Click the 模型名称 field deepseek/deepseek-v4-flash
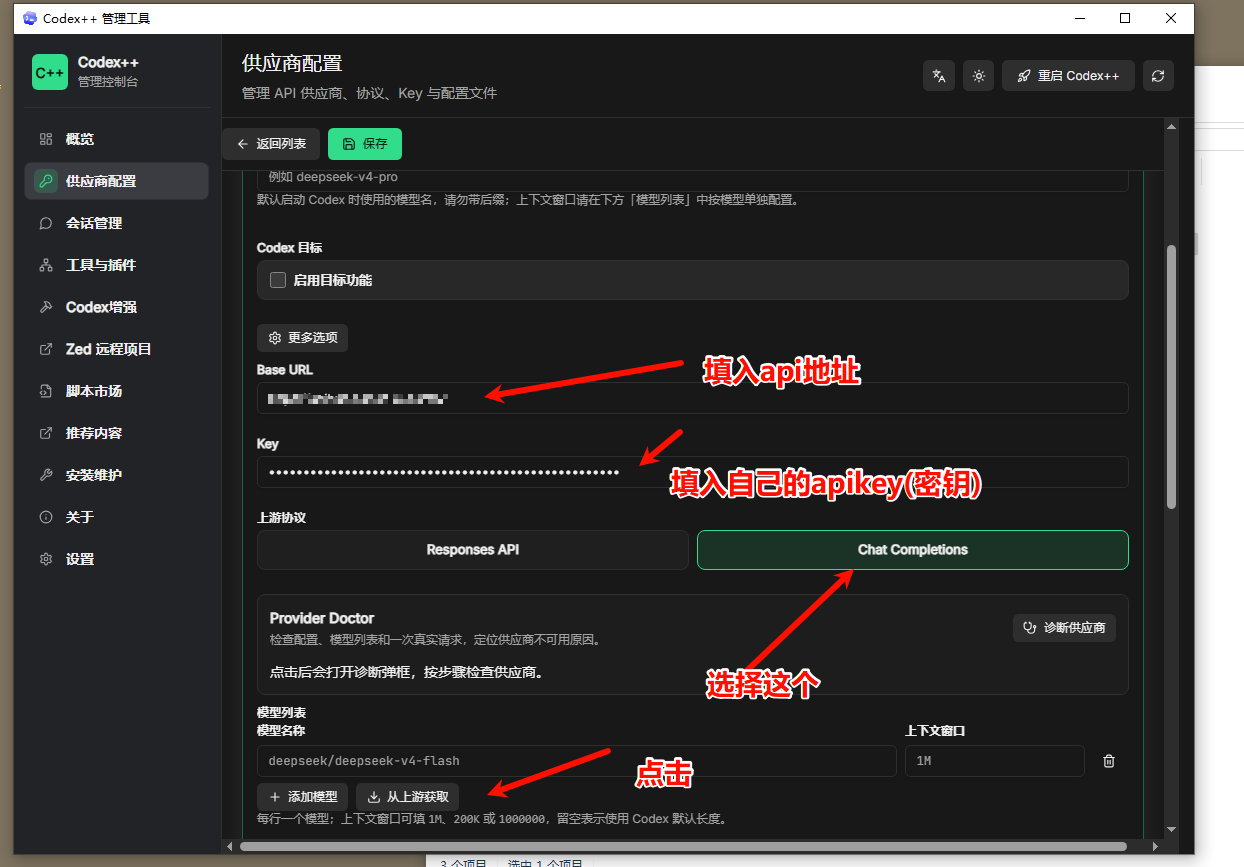This screenshot has width=1244, height=867. (x=576, y=761)
